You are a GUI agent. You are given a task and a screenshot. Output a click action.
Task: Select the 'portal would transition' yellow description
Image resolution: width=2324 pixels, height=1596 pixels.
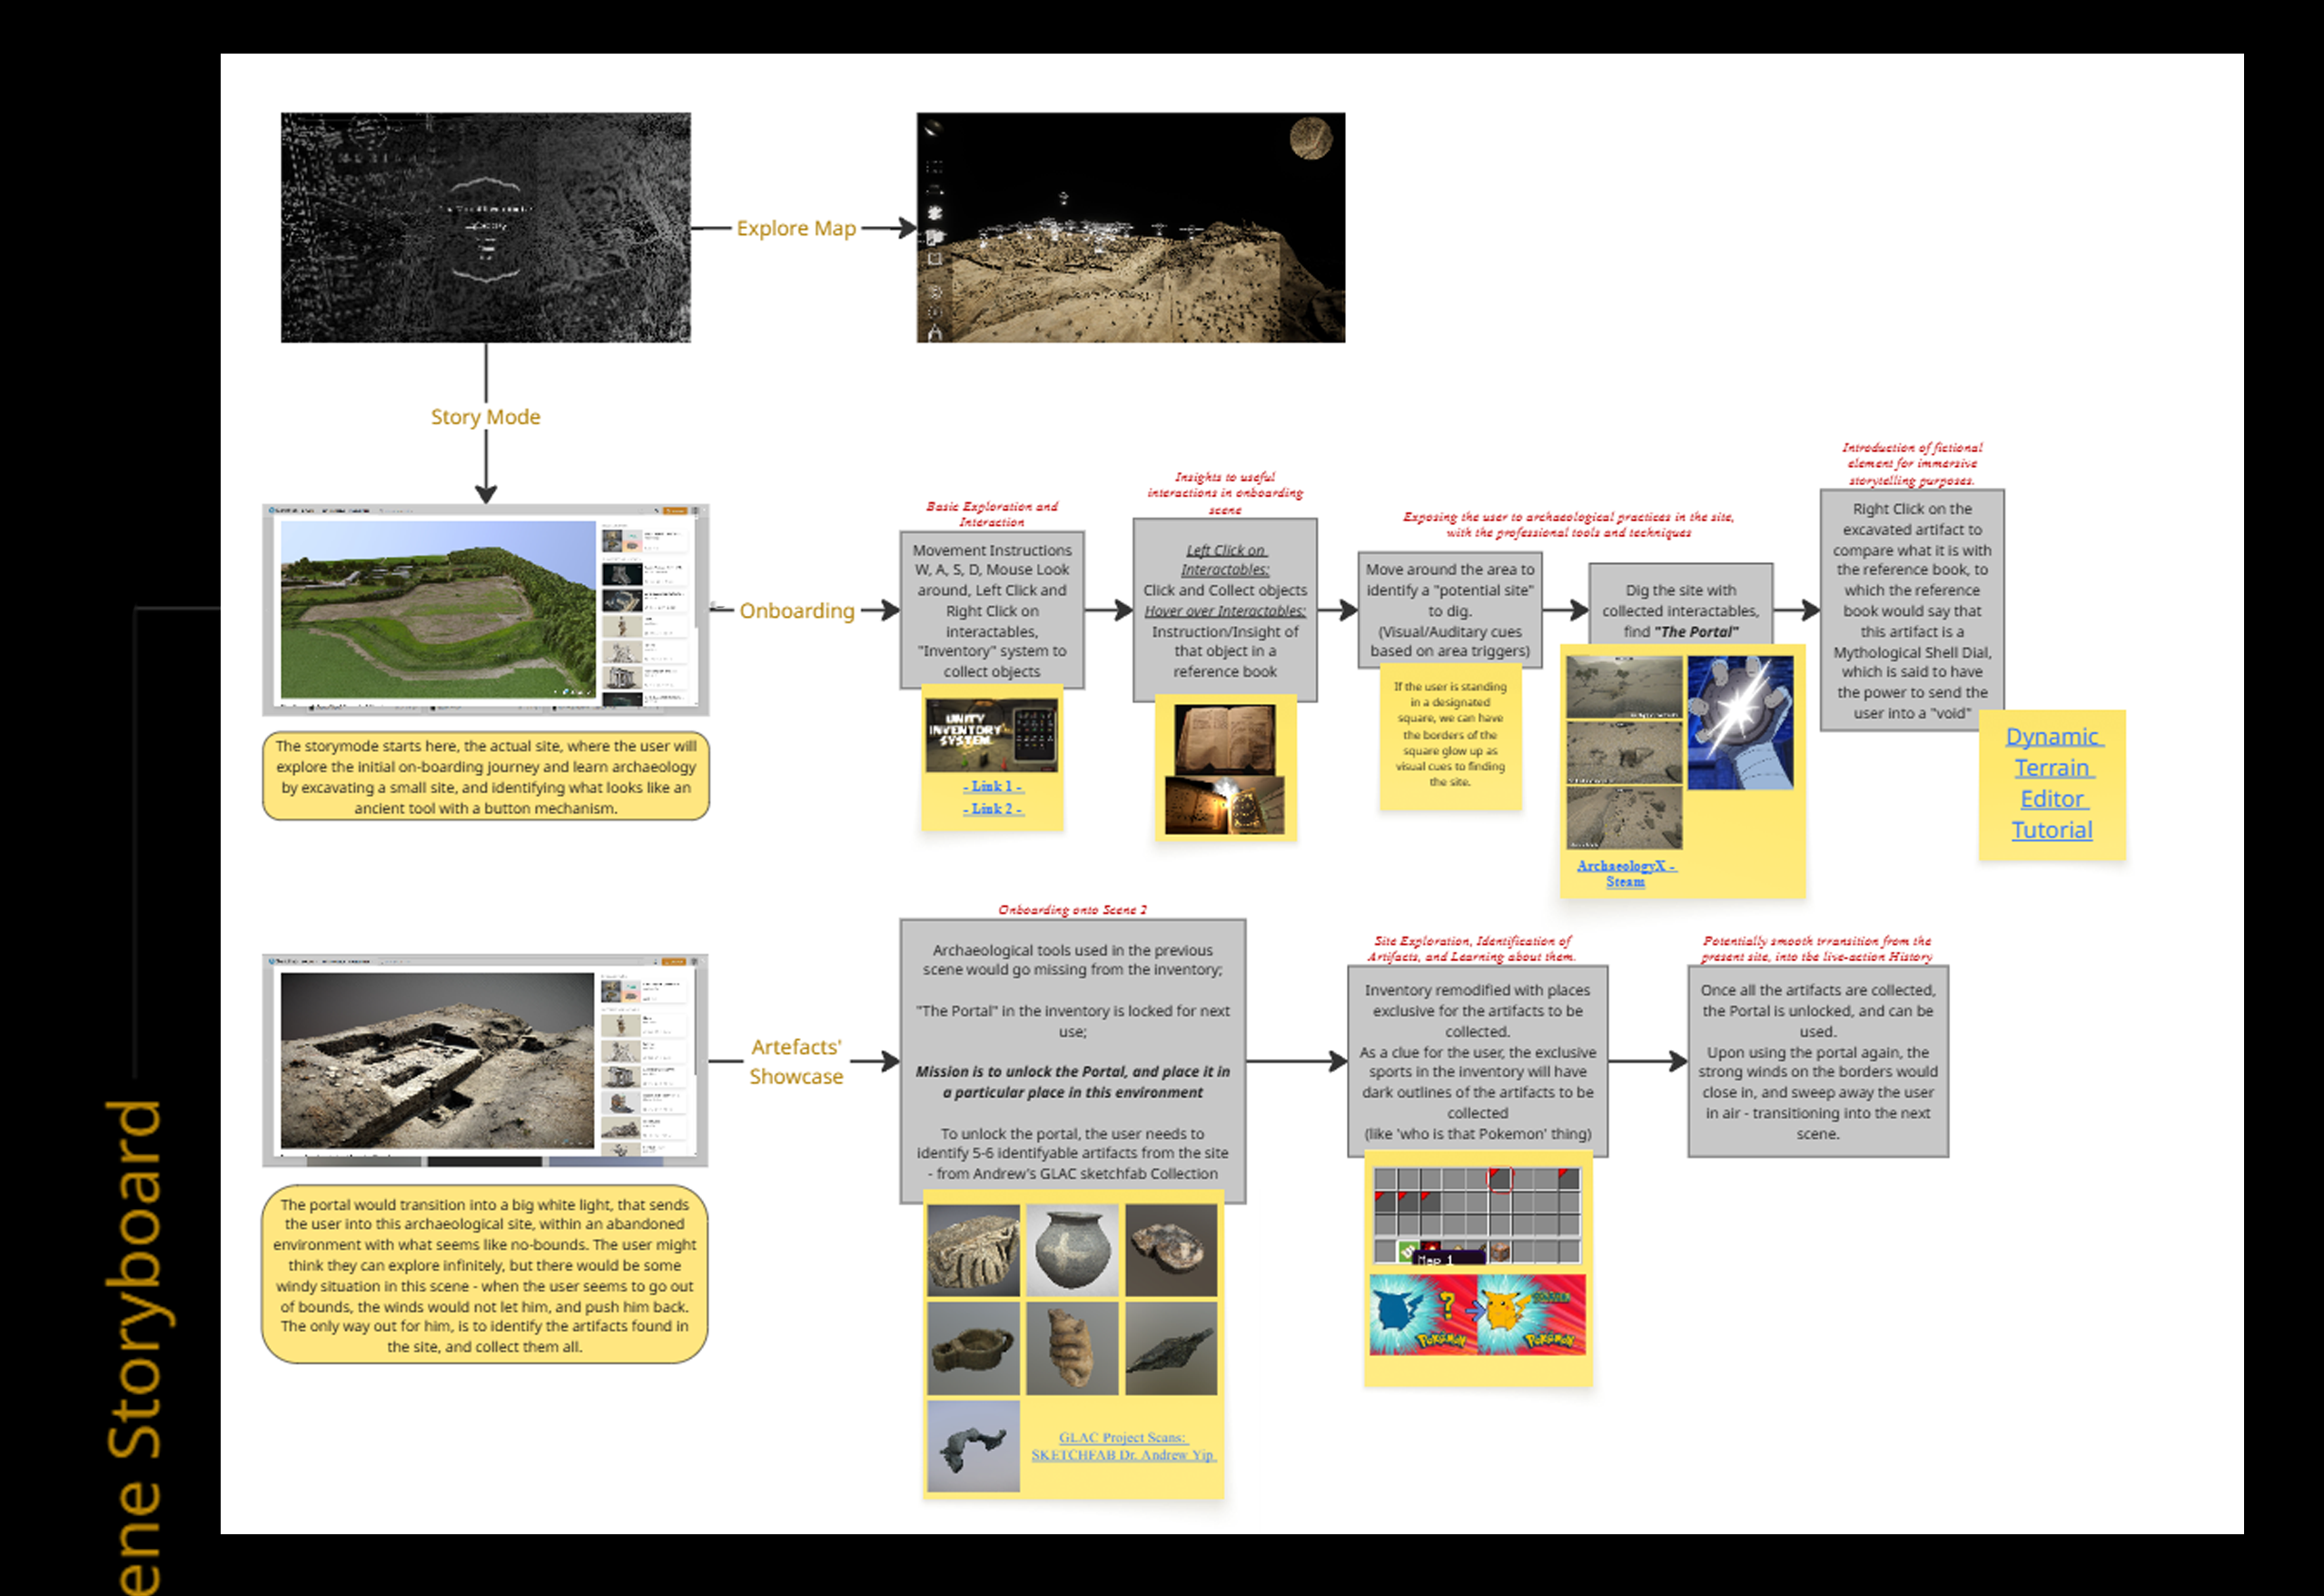485,1275
